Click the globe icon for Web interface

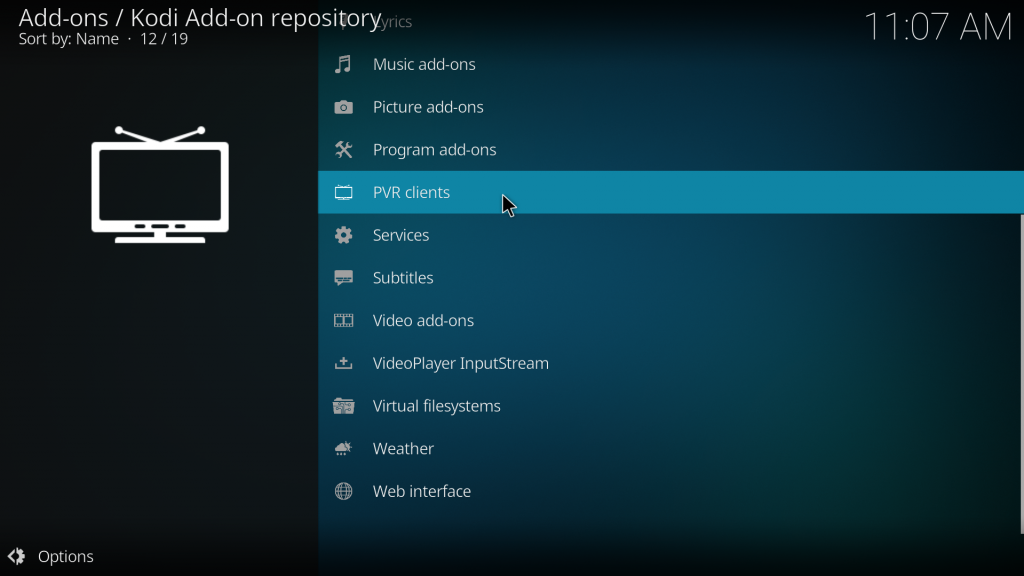point(344,491)
